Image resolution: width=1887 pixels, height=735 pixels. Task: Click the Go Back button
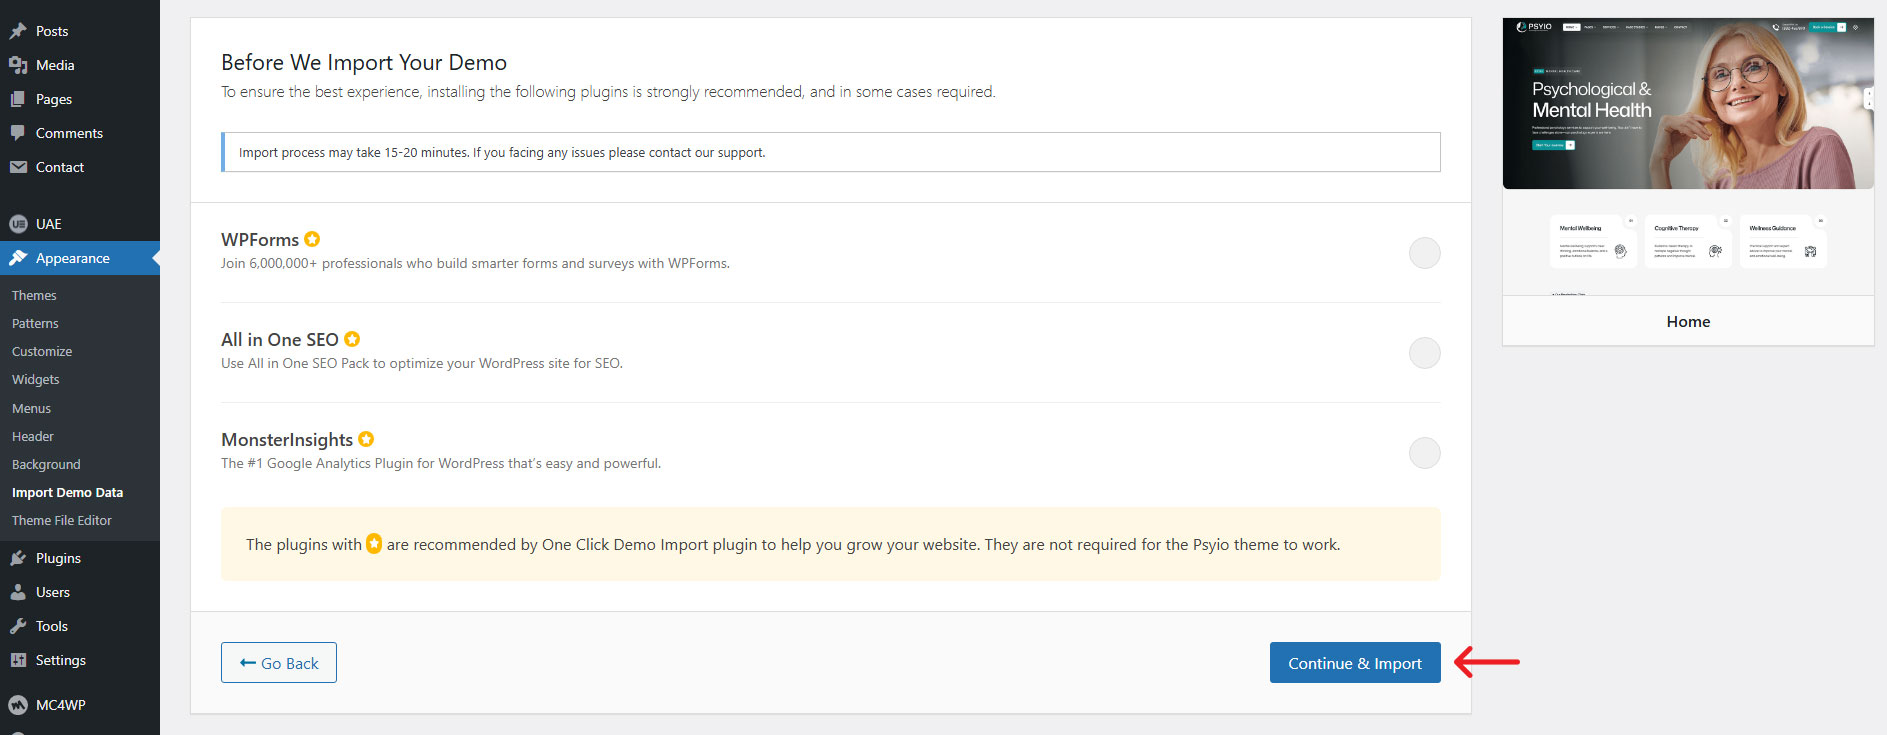pyautogui.click(x=279, y=663)
